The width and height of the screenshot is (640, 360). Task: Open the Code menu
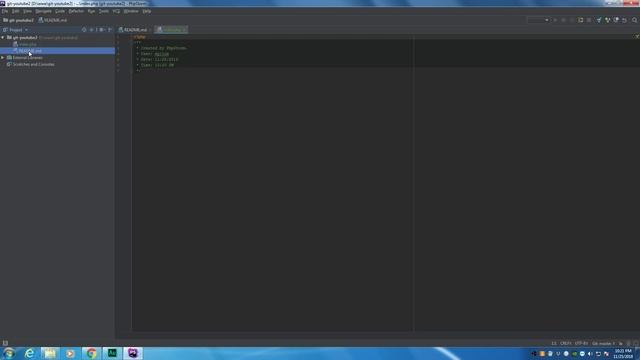coord(60,11)
